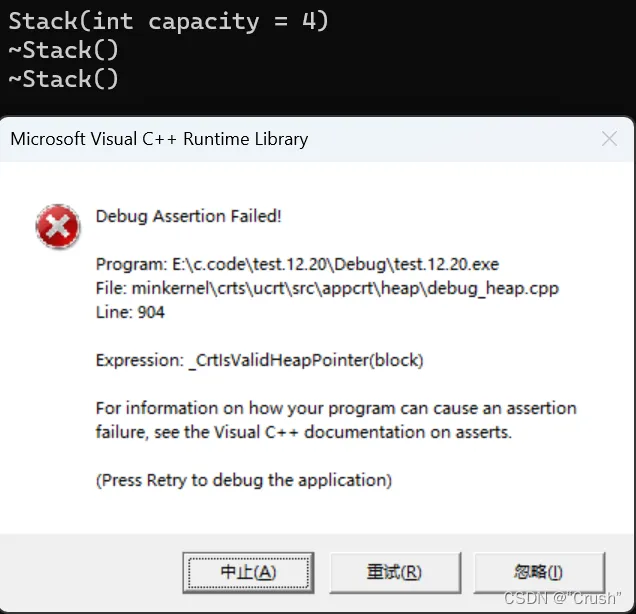
Task: Click the Line: 904 text
Action: (x=130, y=312)
